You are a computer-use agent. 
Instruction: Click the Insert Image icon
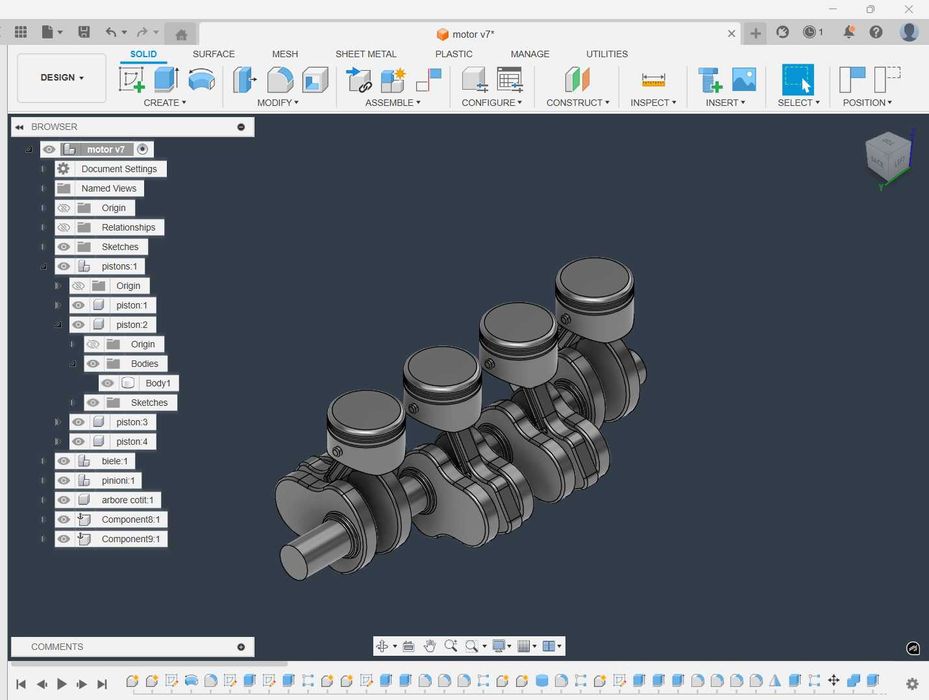744,79
